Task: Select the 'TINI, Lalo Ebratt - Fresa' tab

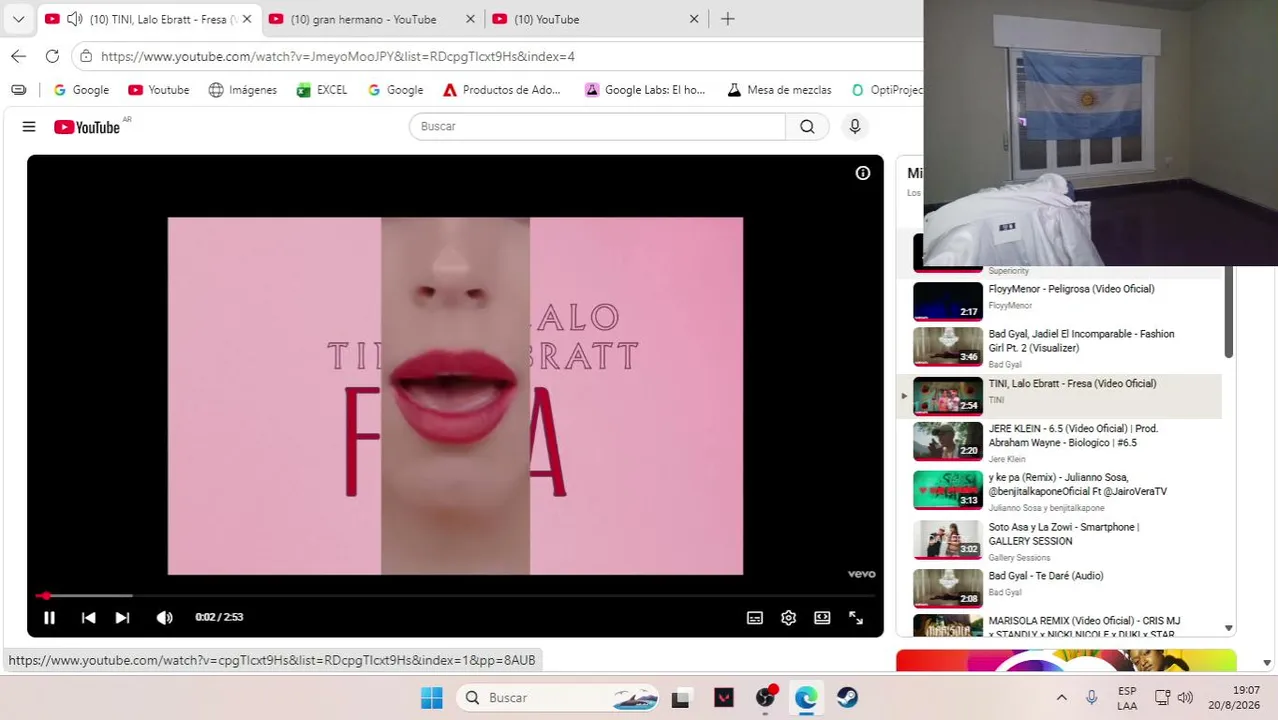Action: point(150,19)
